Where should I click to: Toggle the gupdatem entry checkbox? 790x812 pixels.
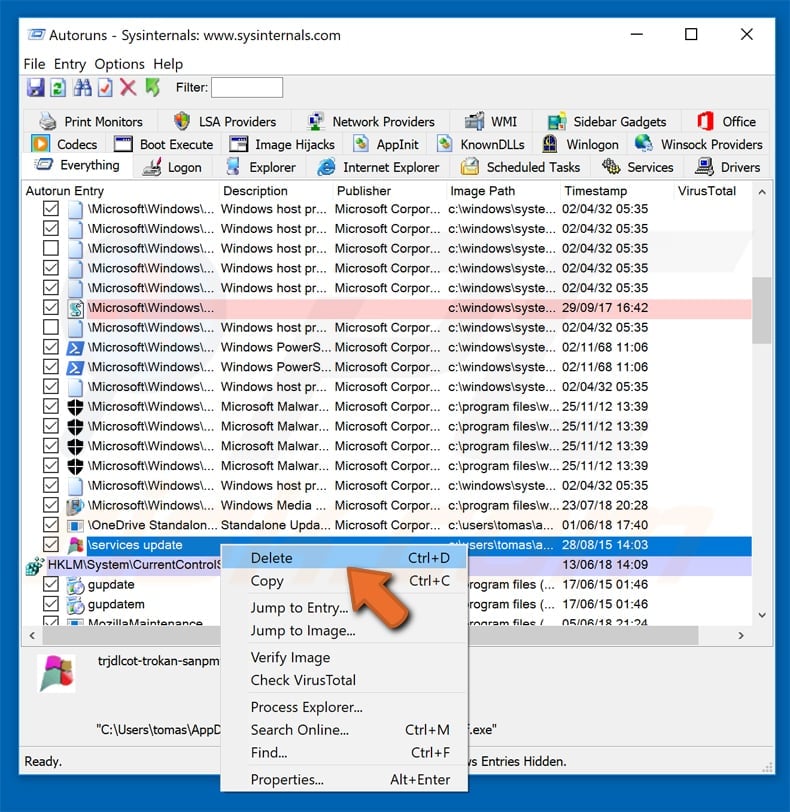pyautogui.click(x=51, y=604)
